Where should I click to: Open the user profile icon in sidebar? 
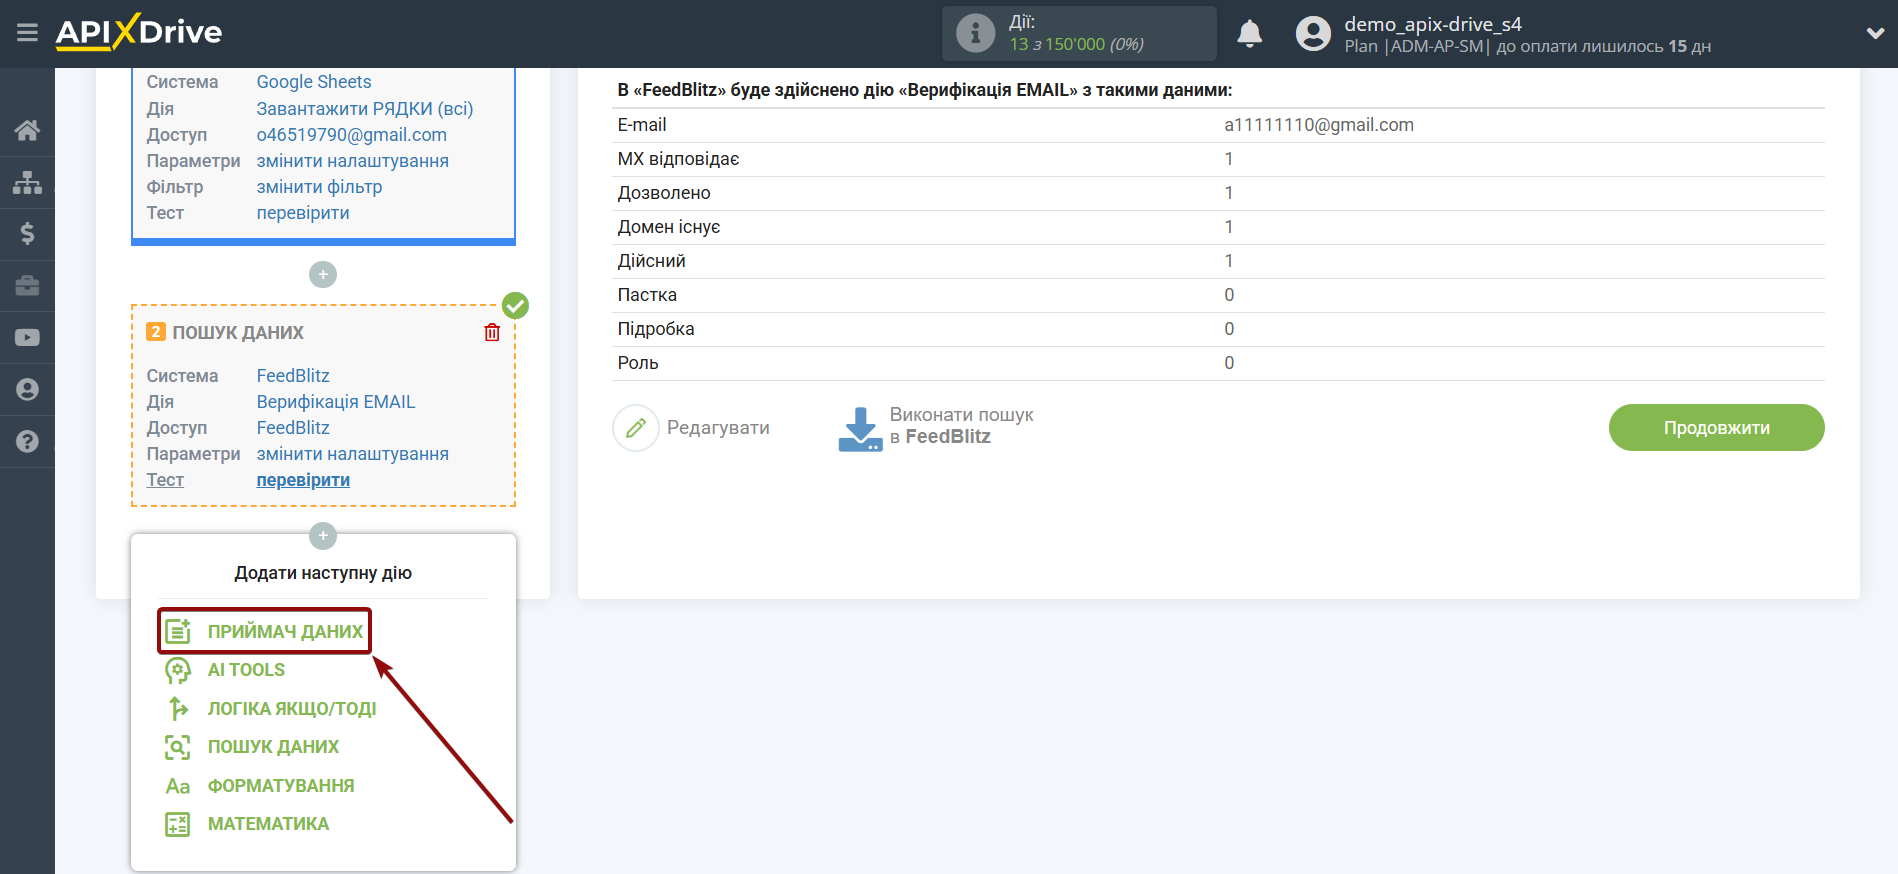pyautogui.click(x=27, y=390)
